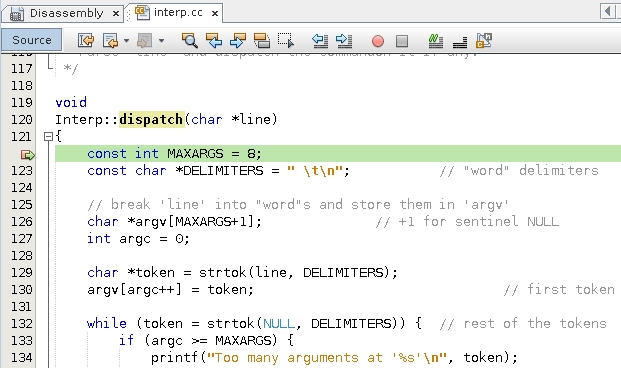Viewport: 621px width, 368px height.
Task: Click the Find Selection magnifier icon
Action: click(190, 40)
